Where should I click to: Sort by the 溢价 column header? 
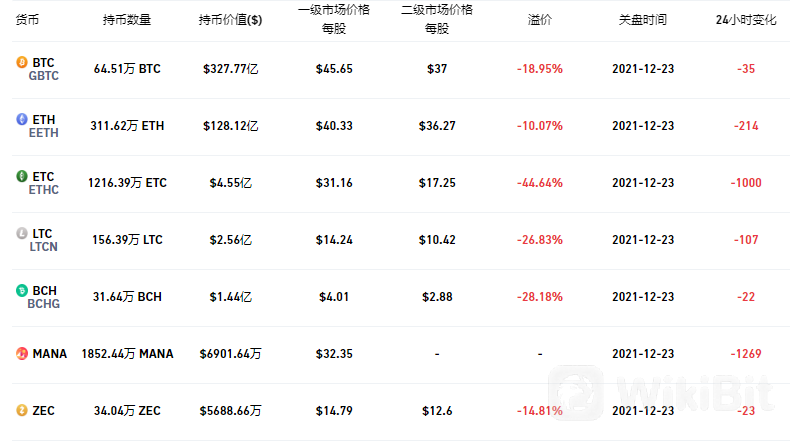click(539, 20)
